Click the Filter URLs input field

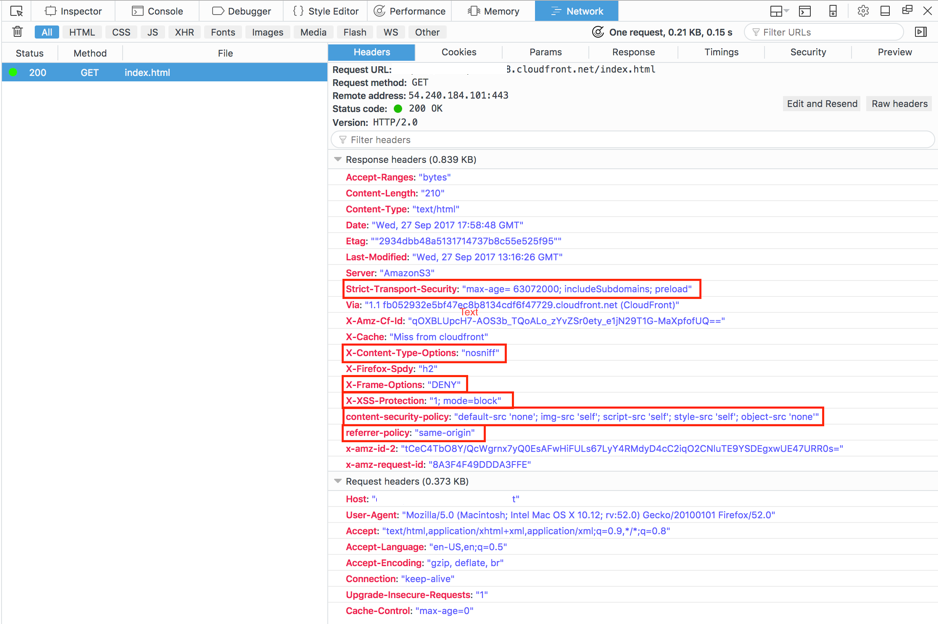click(x=823, y=31)
